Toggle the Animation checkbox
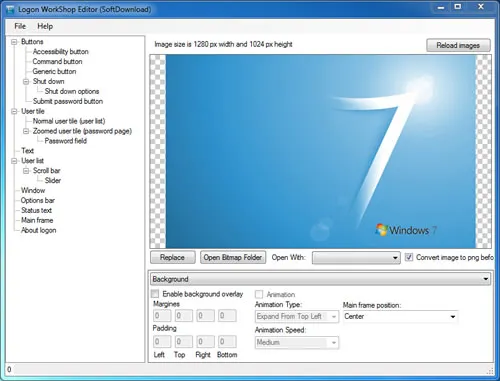 point(259,294)
